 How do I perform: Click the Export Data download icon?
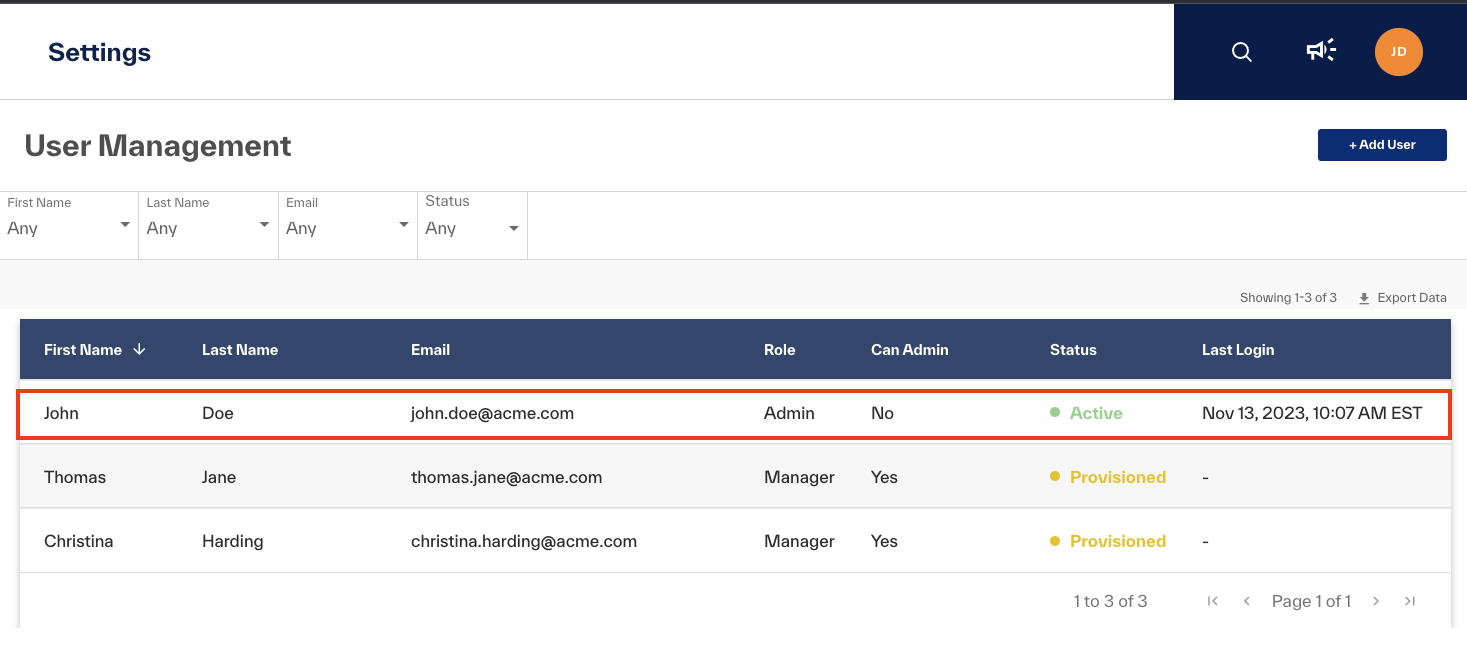pyautogui.click(x=1364, y=298)
